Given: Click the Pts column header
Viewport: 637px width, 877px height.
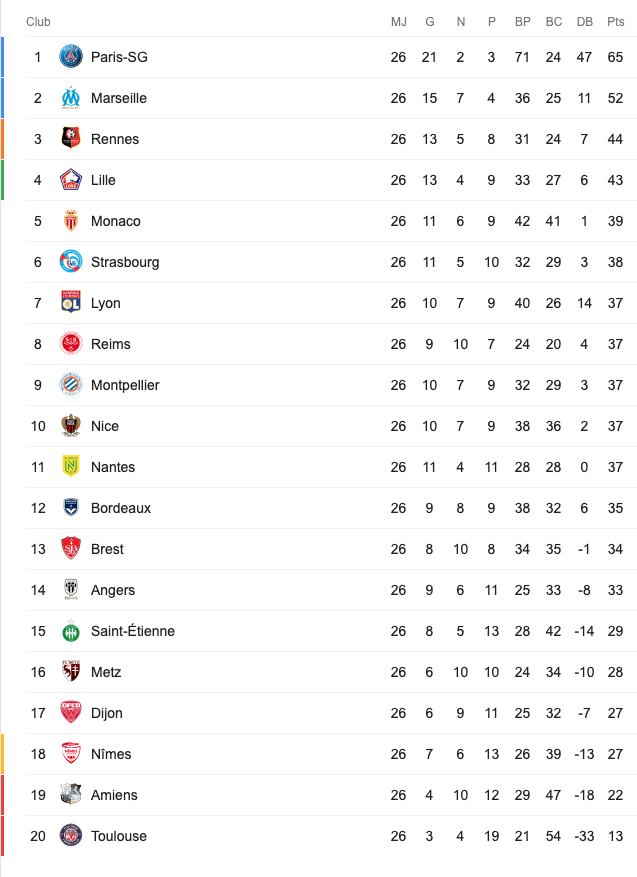Looking at the screenshot, I should [615, 22].
